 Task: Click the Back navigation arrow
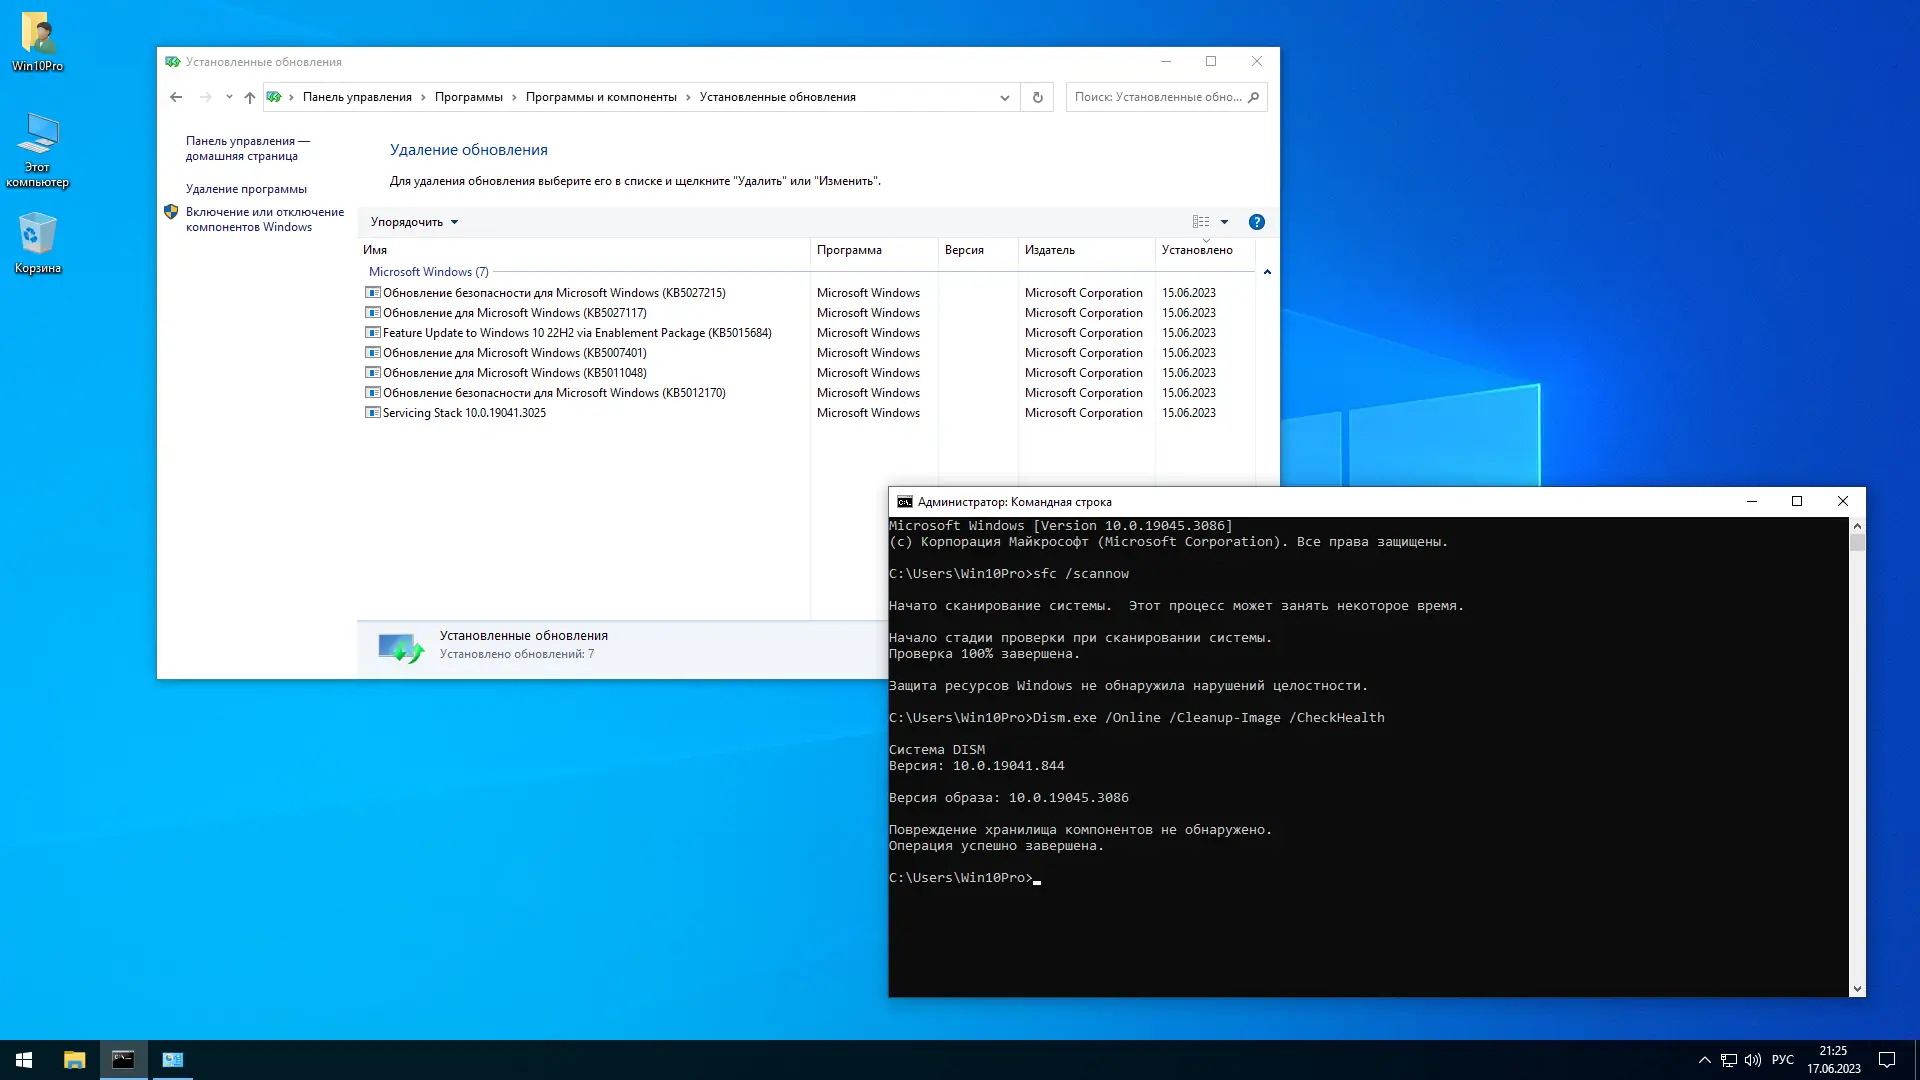(176, 97)
